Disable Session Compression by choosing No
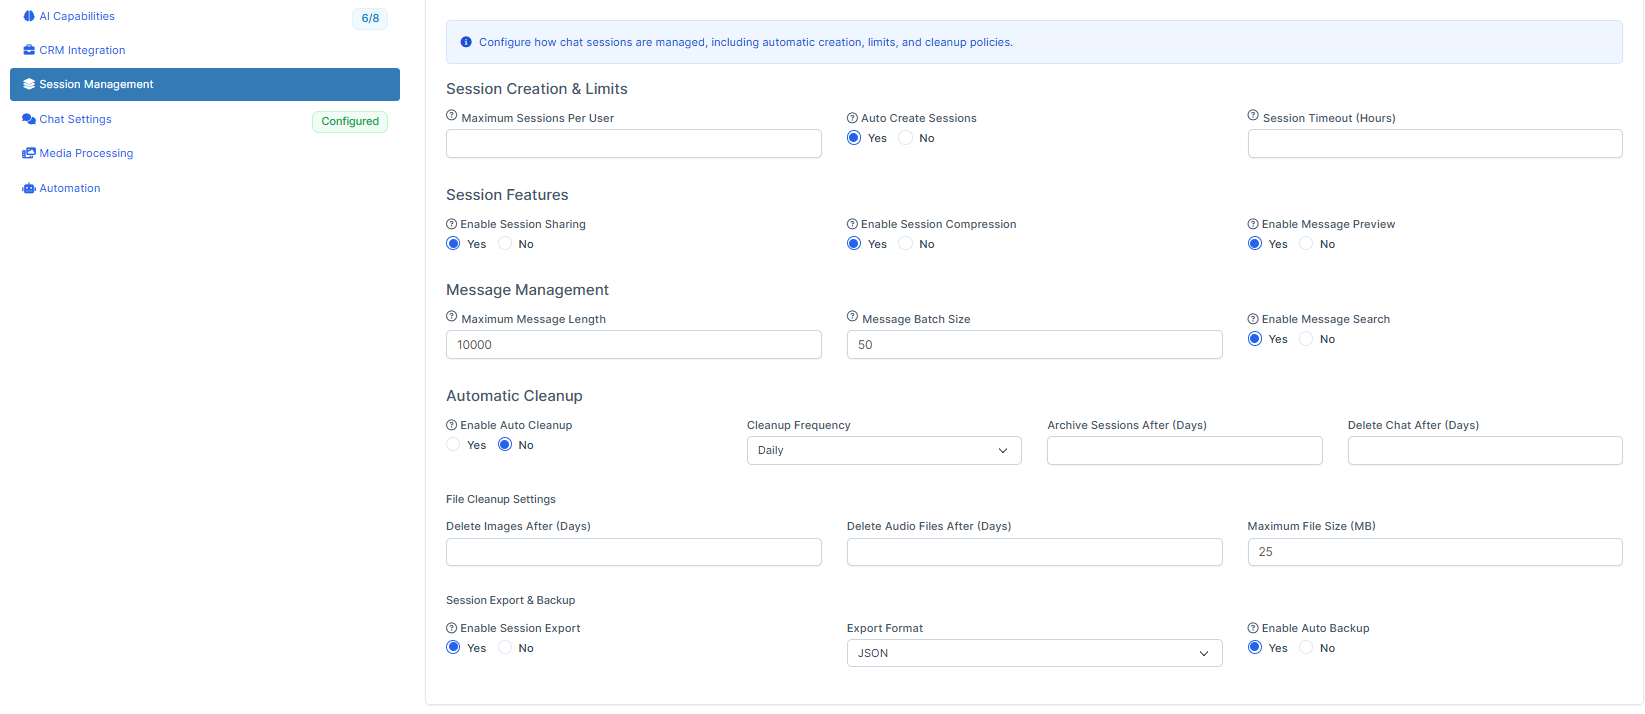The image size is (1645, 714). click(906, 244)
